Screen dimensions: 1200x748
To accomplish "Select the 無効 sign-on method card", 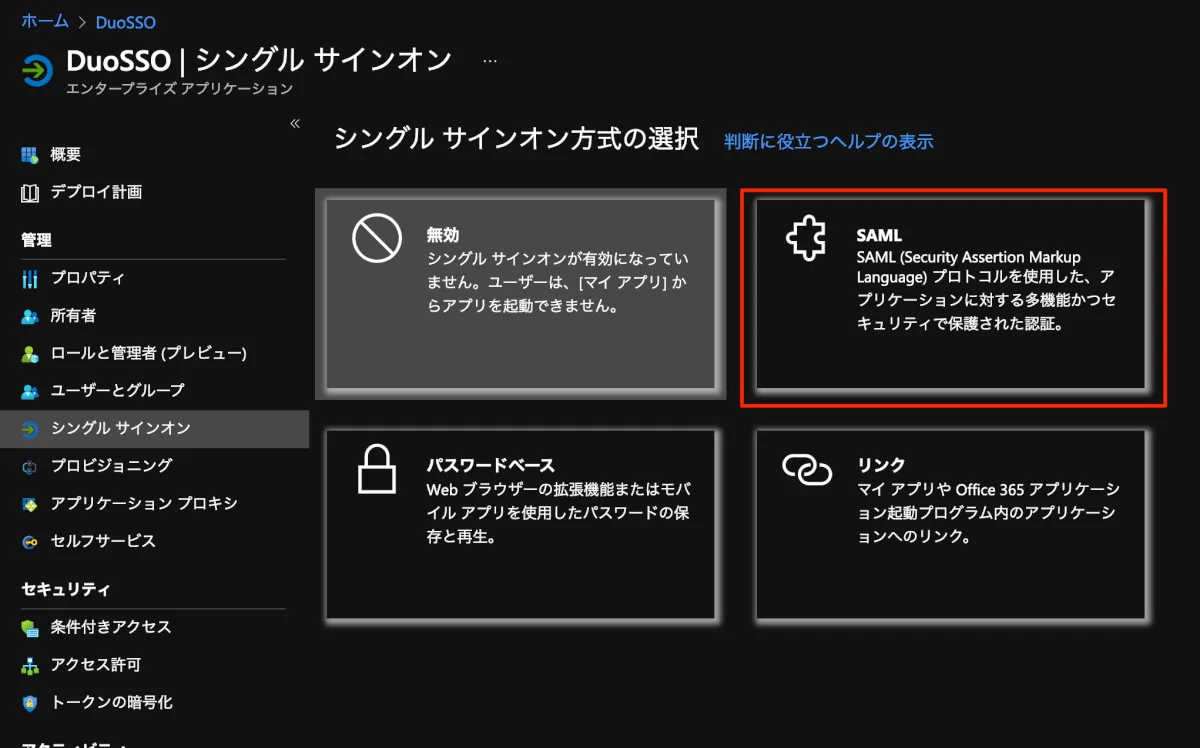I will tap(520, 293).
